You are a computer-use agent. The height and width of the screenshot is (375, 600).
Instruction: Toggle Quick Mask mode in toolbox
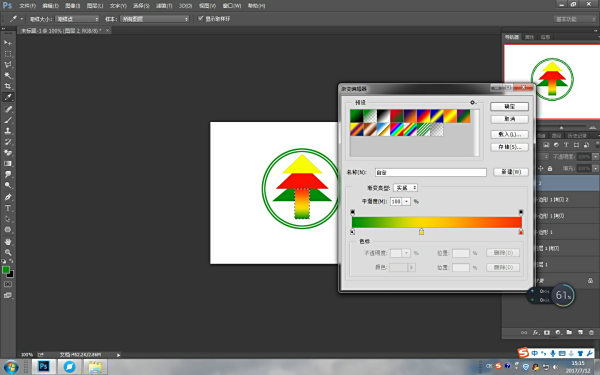pos(8,284)
